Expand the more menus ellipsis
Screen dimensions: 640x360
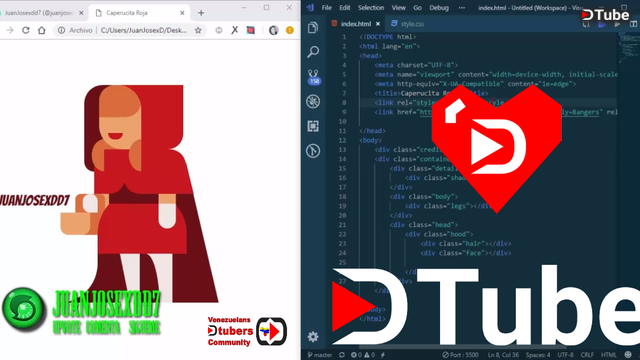pyautogui.click(x=462, y=8)
